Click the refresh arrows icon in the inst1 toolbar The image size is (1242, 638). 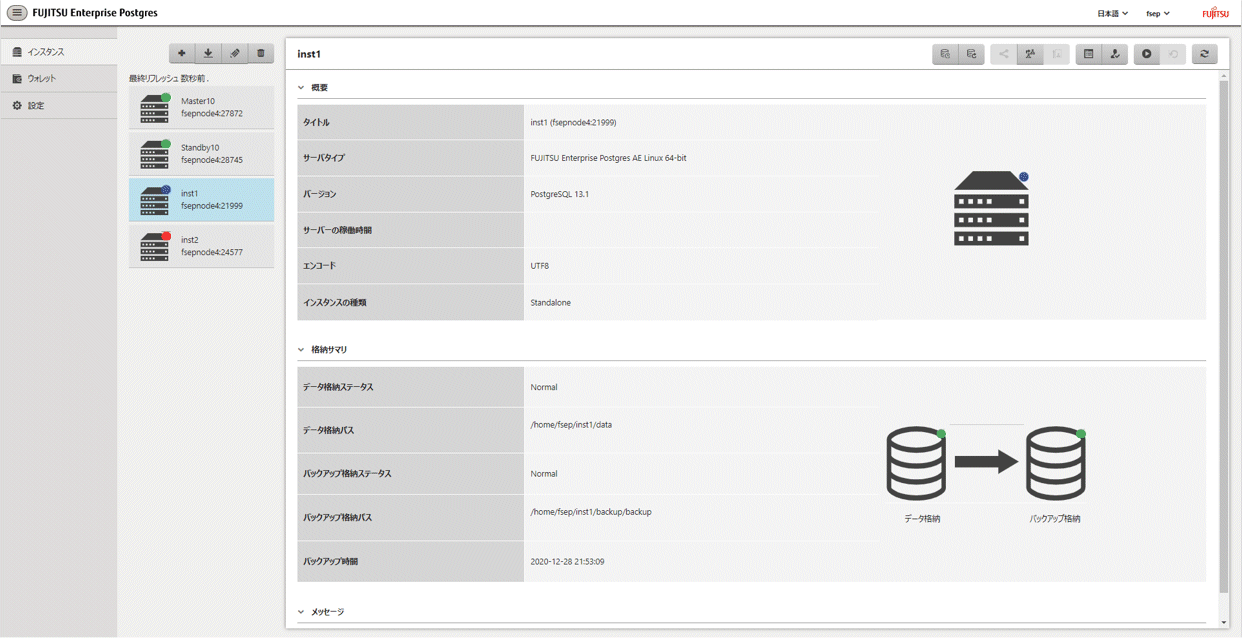(1204, 54)
